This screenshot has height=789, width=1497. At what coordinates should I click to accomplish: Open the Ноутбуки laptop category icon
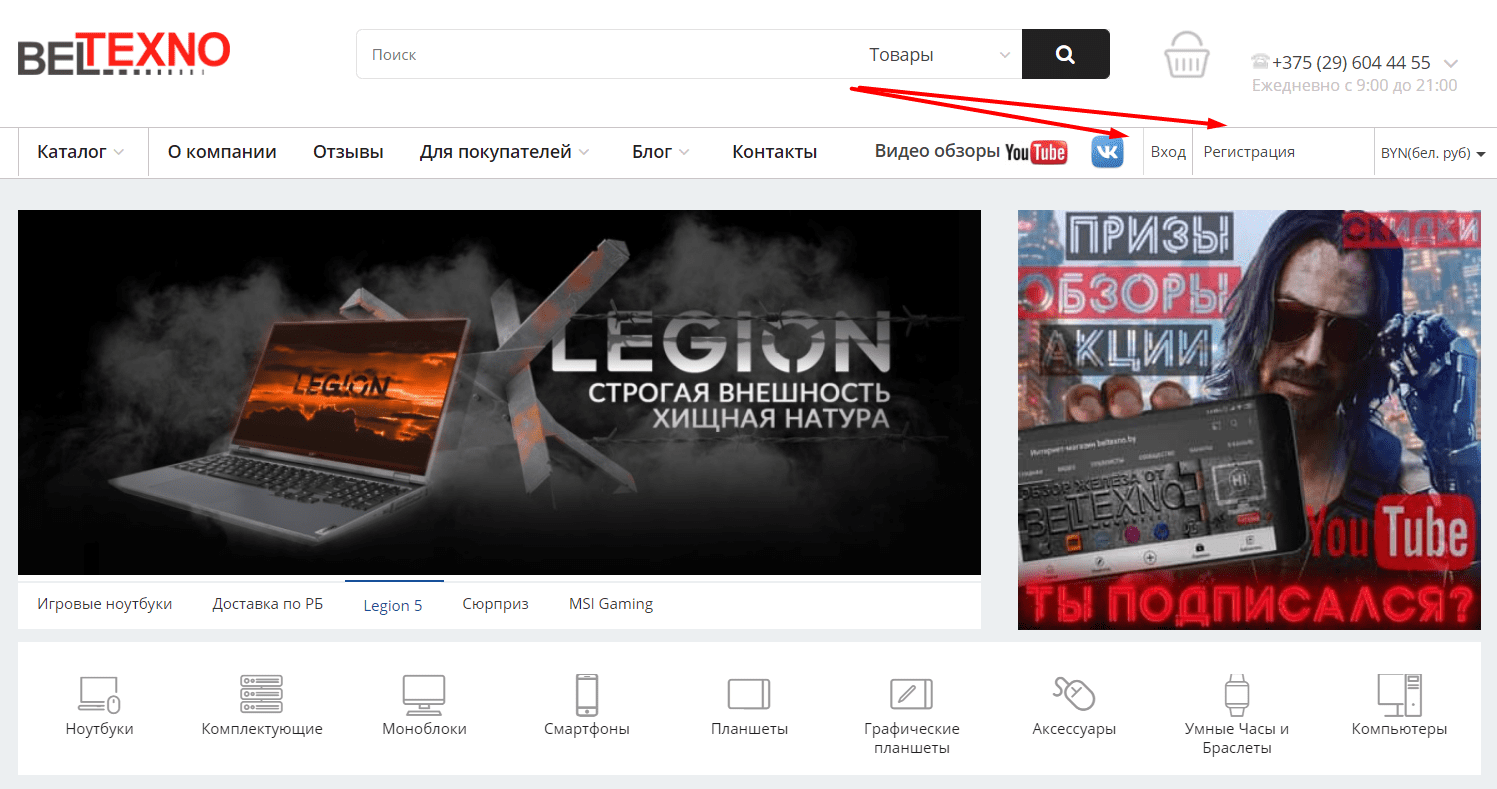pyautogui.click(x=99, y=694)
